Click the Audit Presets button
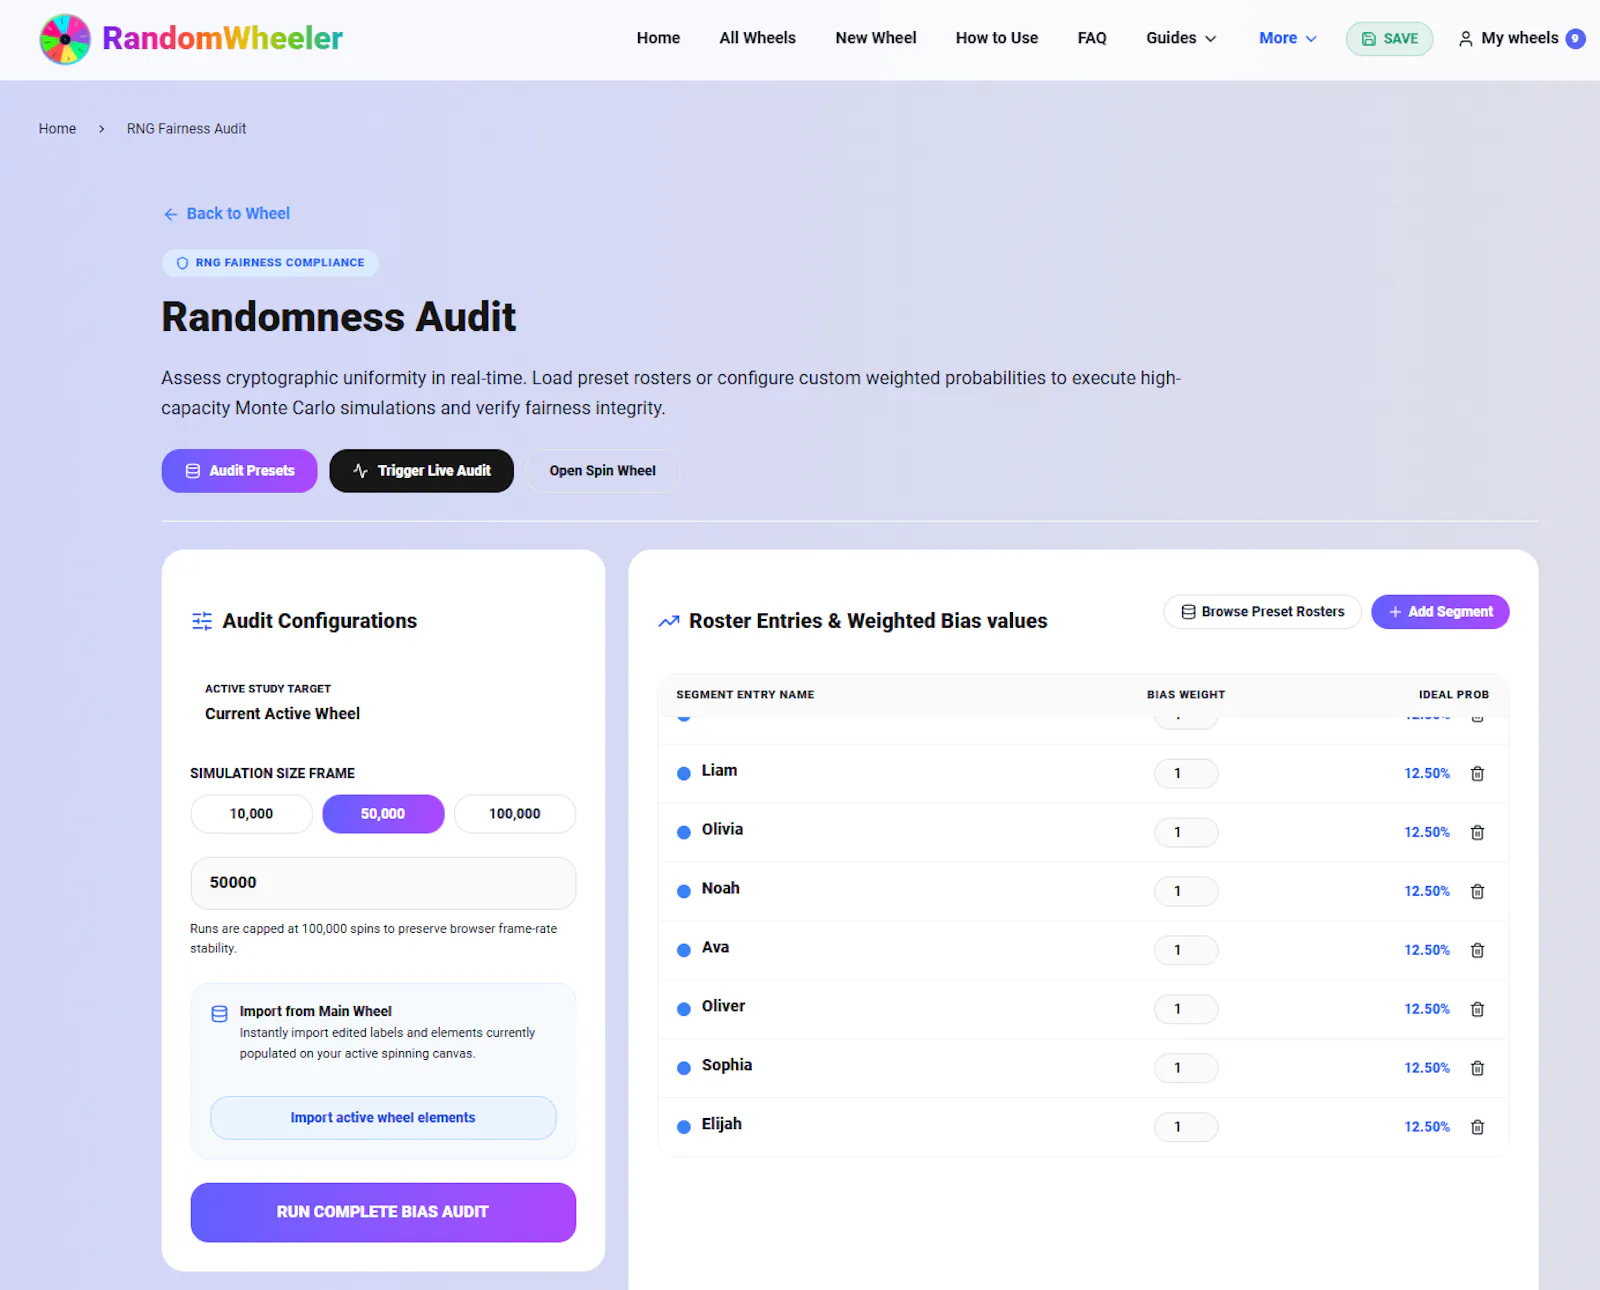1600x1290 pixels. point(239,471)
